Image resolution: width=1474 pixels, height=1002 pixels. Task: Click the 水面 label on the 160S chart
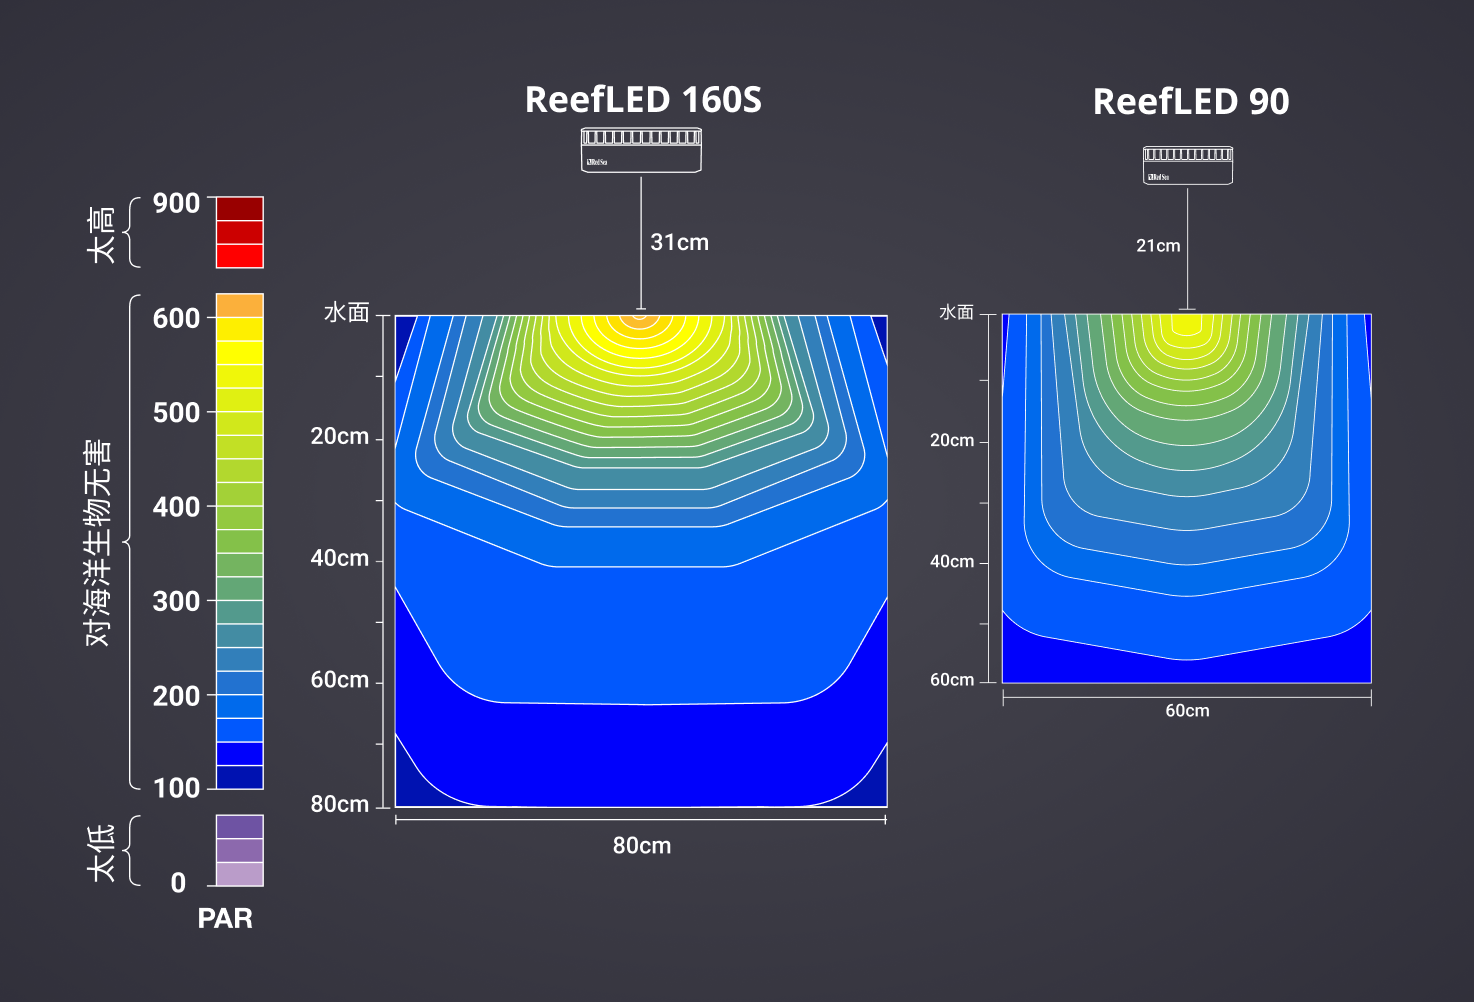[x=346, y=313]
